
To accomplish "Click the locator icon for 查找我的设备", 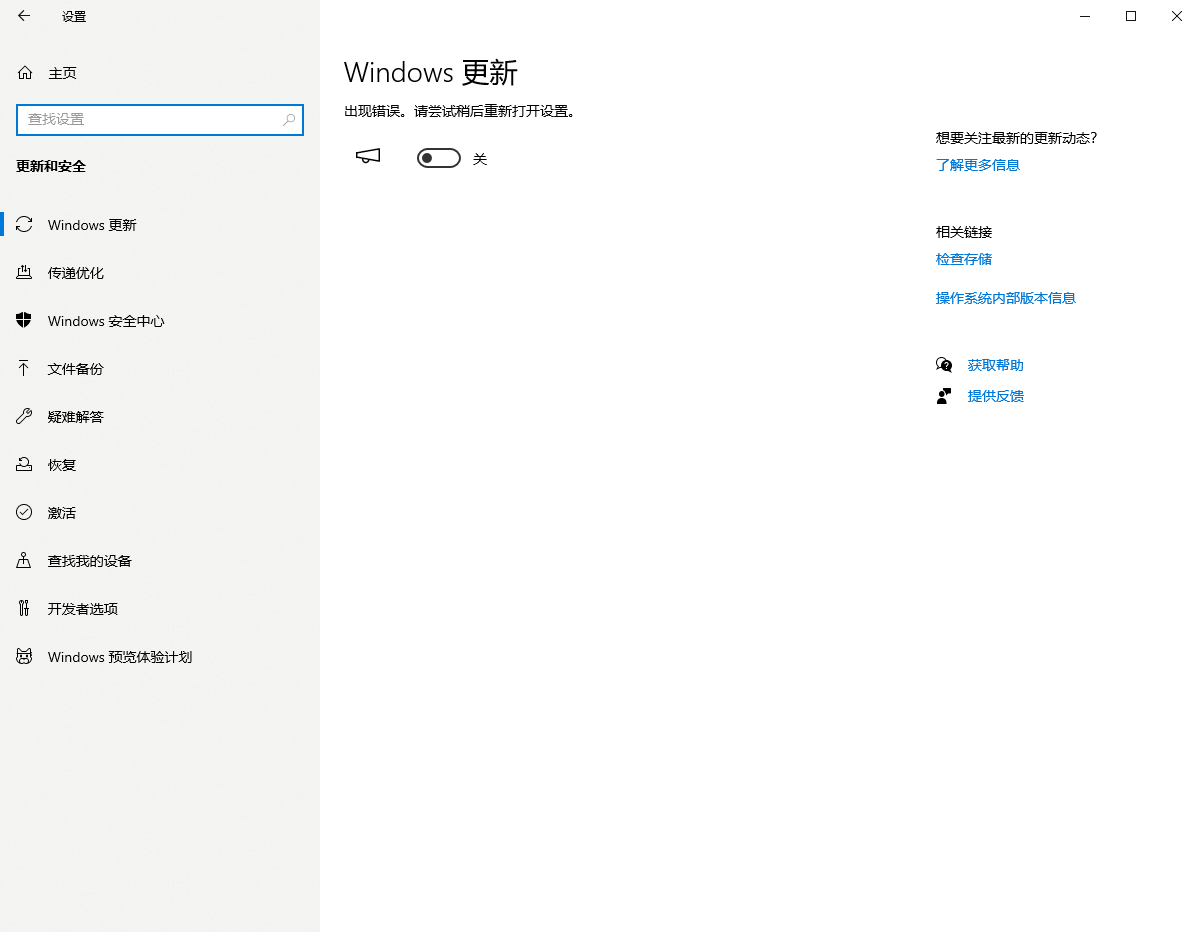I will (x=25, y=561).
